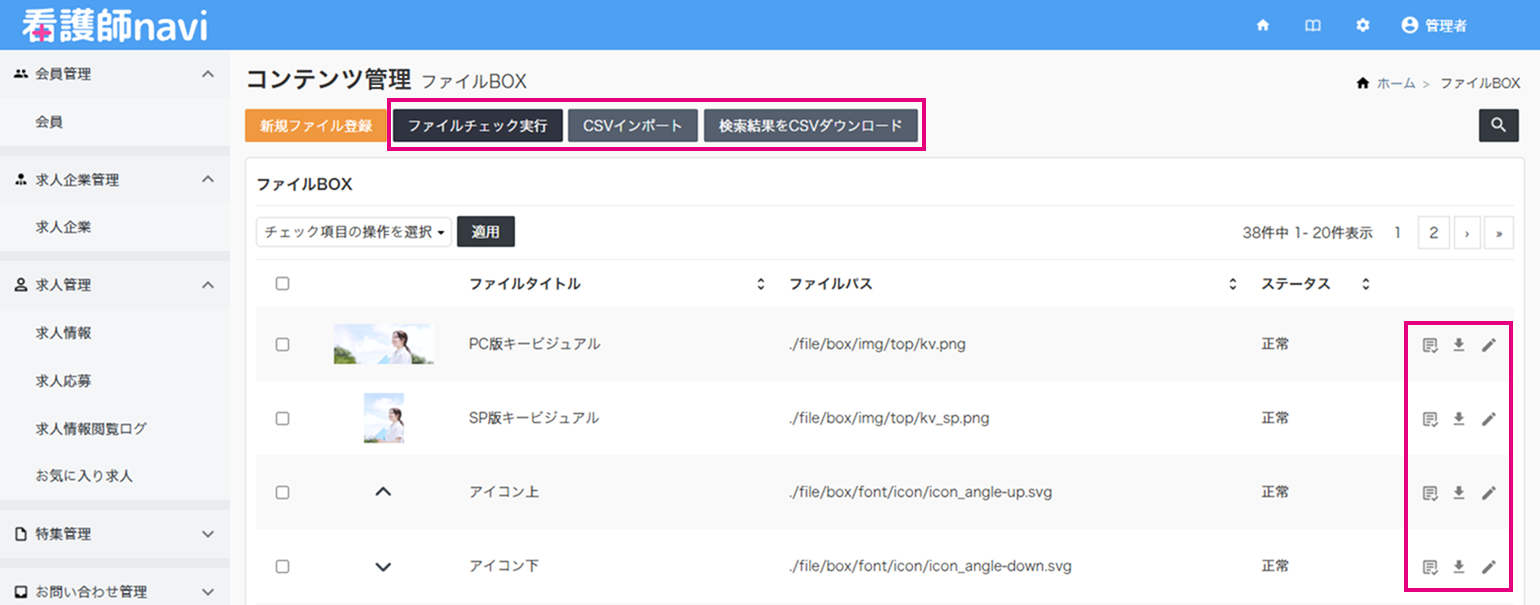
Task: Select 求人情報 in the sidebar
Action: (x=63, y=332)
